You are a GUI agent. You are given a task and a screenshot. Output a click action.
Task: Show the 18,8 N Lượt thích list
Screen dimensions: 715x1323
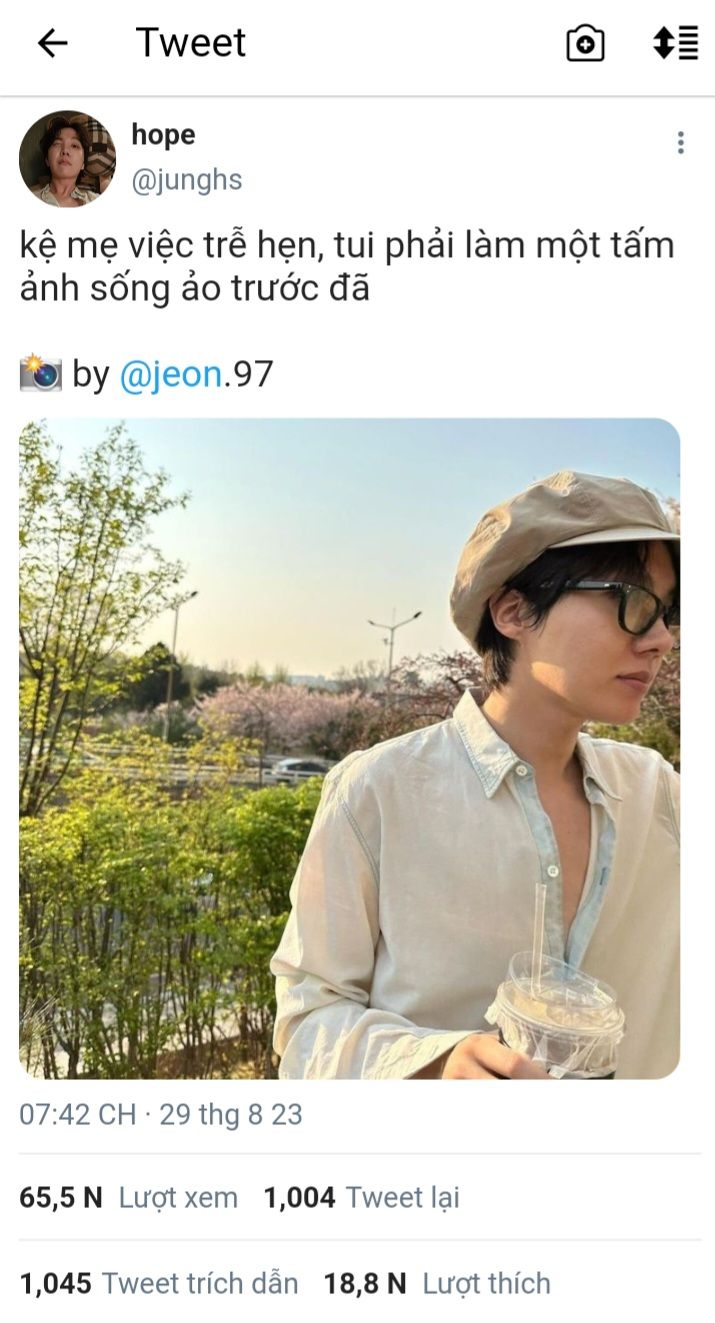coord(437,1283)
